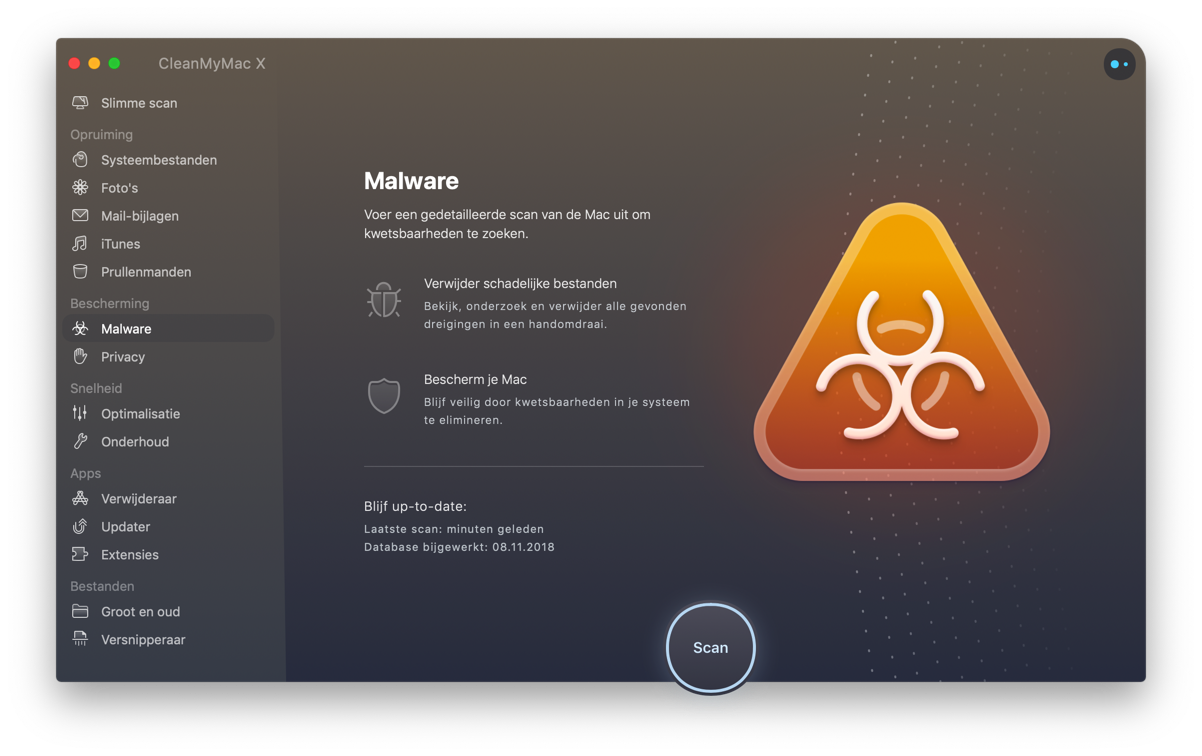Click the Privacy hand icon
The height and width of the screenshot is (756, 1202).
click(80, 357)
